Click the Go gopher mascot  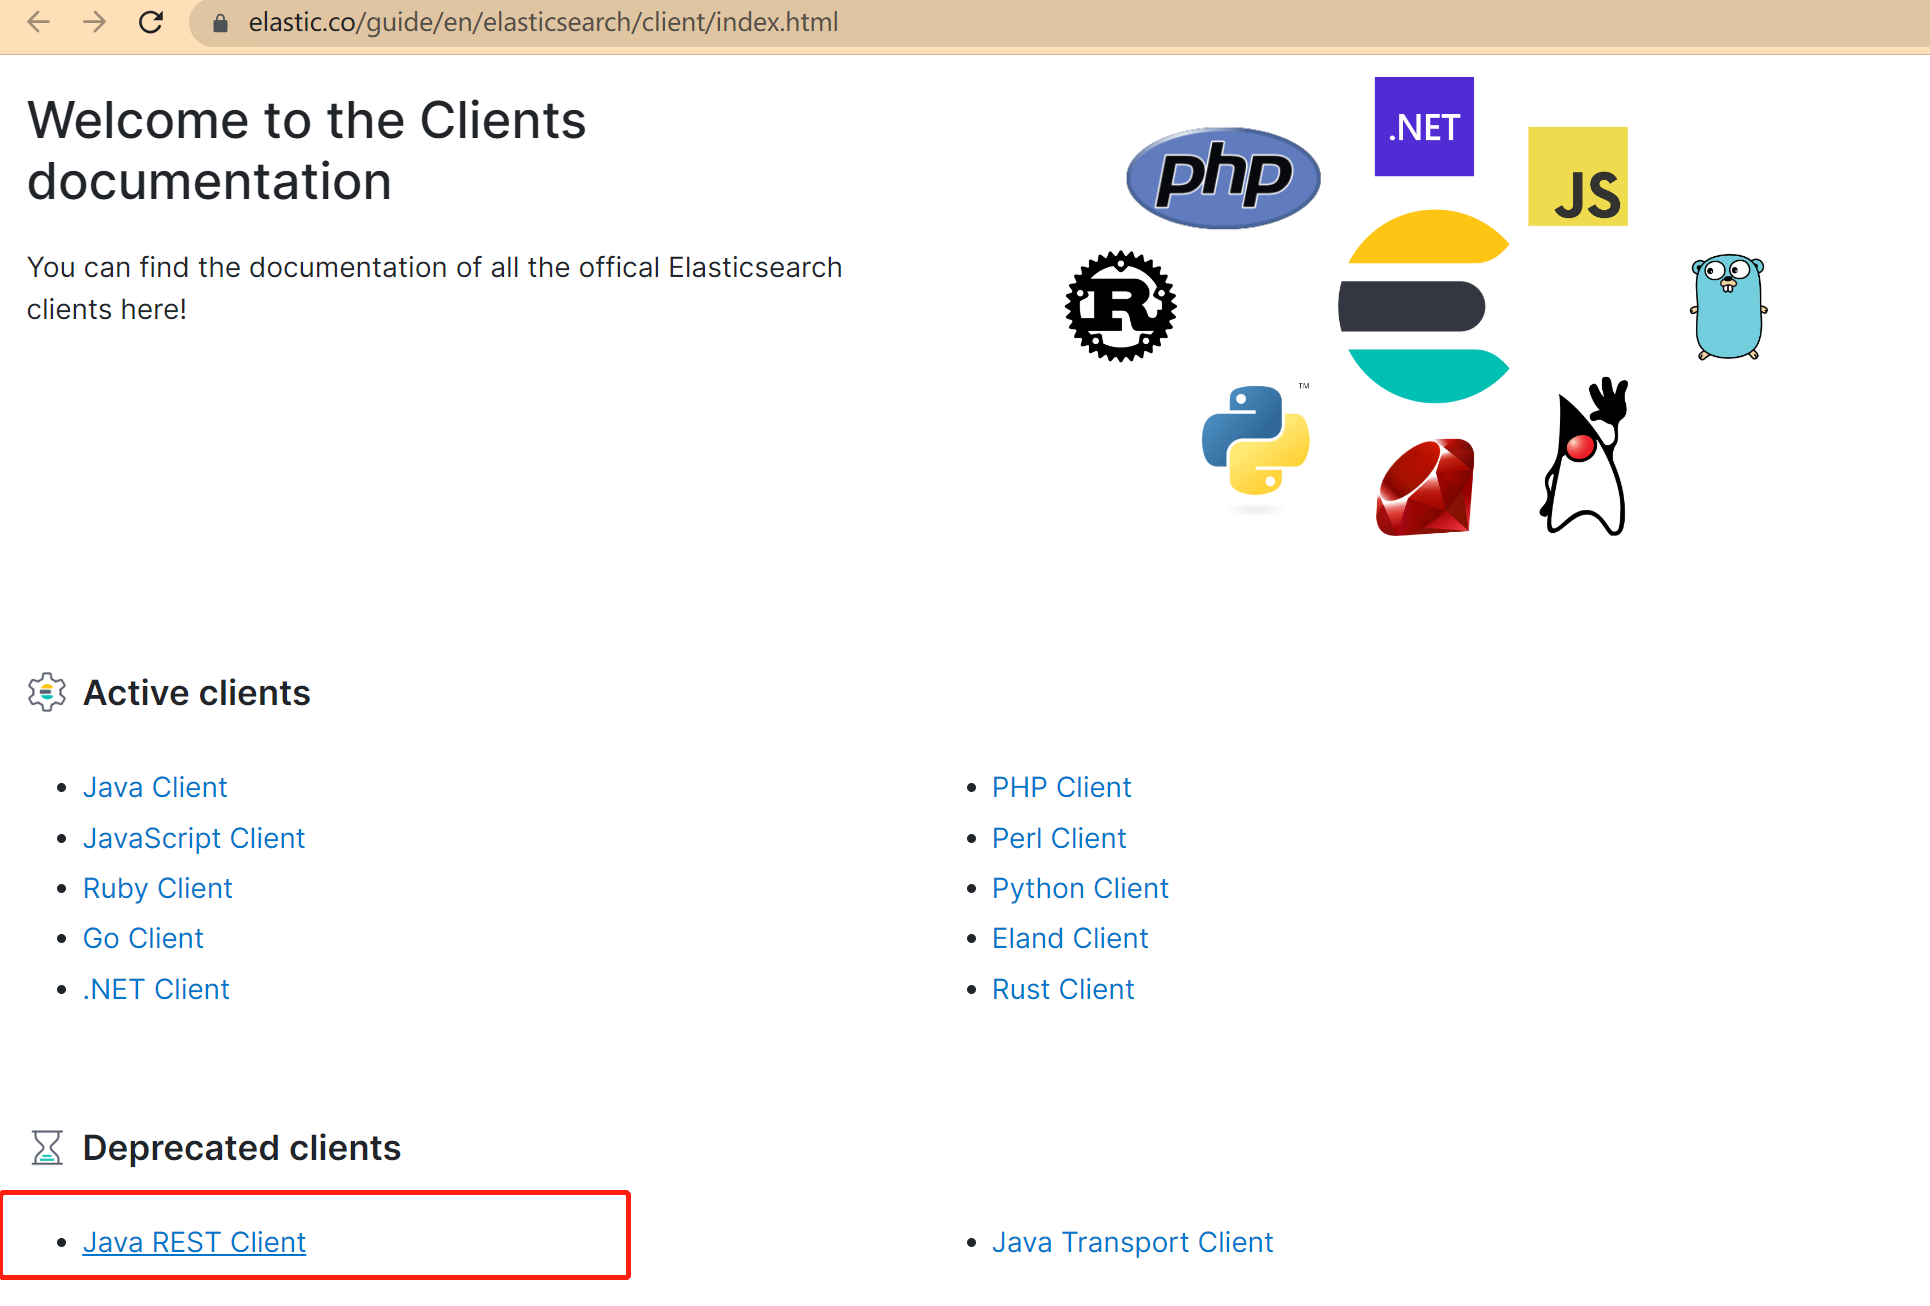(1728, 307)
